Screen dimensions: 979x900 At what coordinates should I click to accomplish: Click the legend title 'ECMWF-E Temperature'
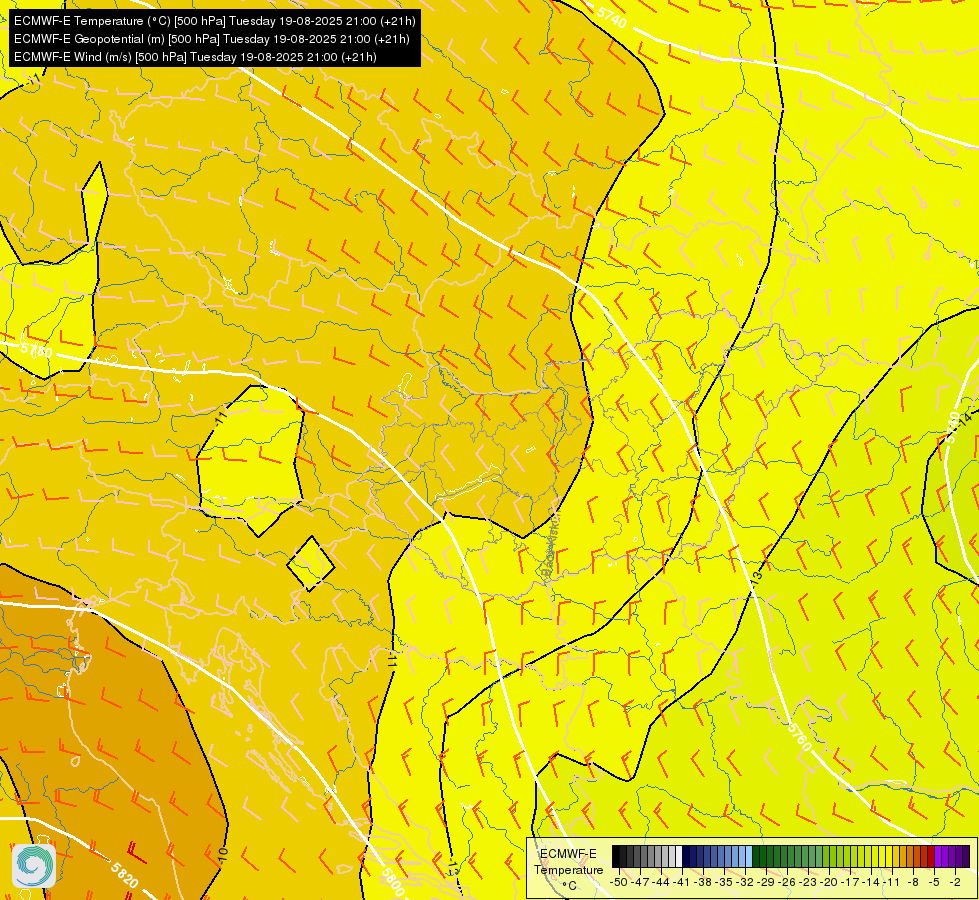(568, 862)
